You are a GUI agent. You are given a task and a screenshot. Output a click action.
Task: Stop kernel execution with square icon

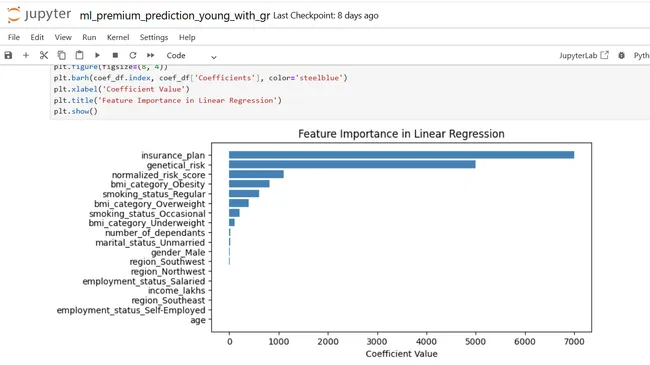point(115,55)
